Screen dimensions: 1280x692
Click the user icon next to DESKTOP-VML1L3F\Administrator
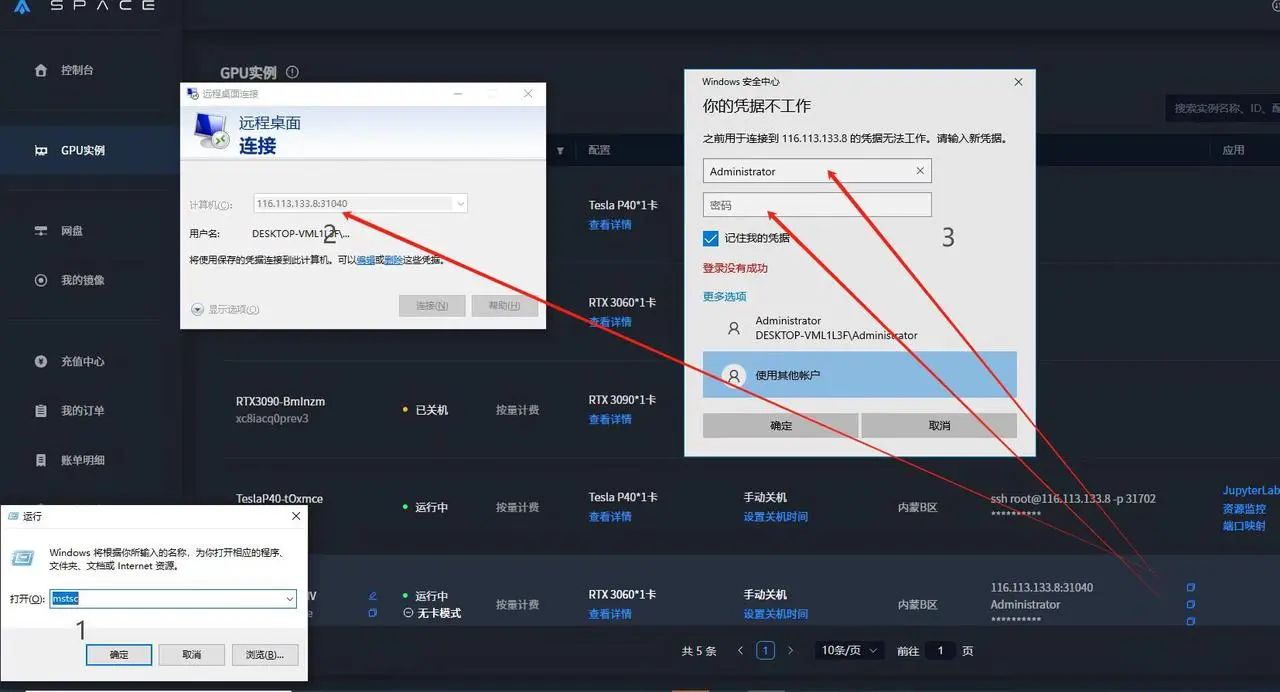pos(734,328)
